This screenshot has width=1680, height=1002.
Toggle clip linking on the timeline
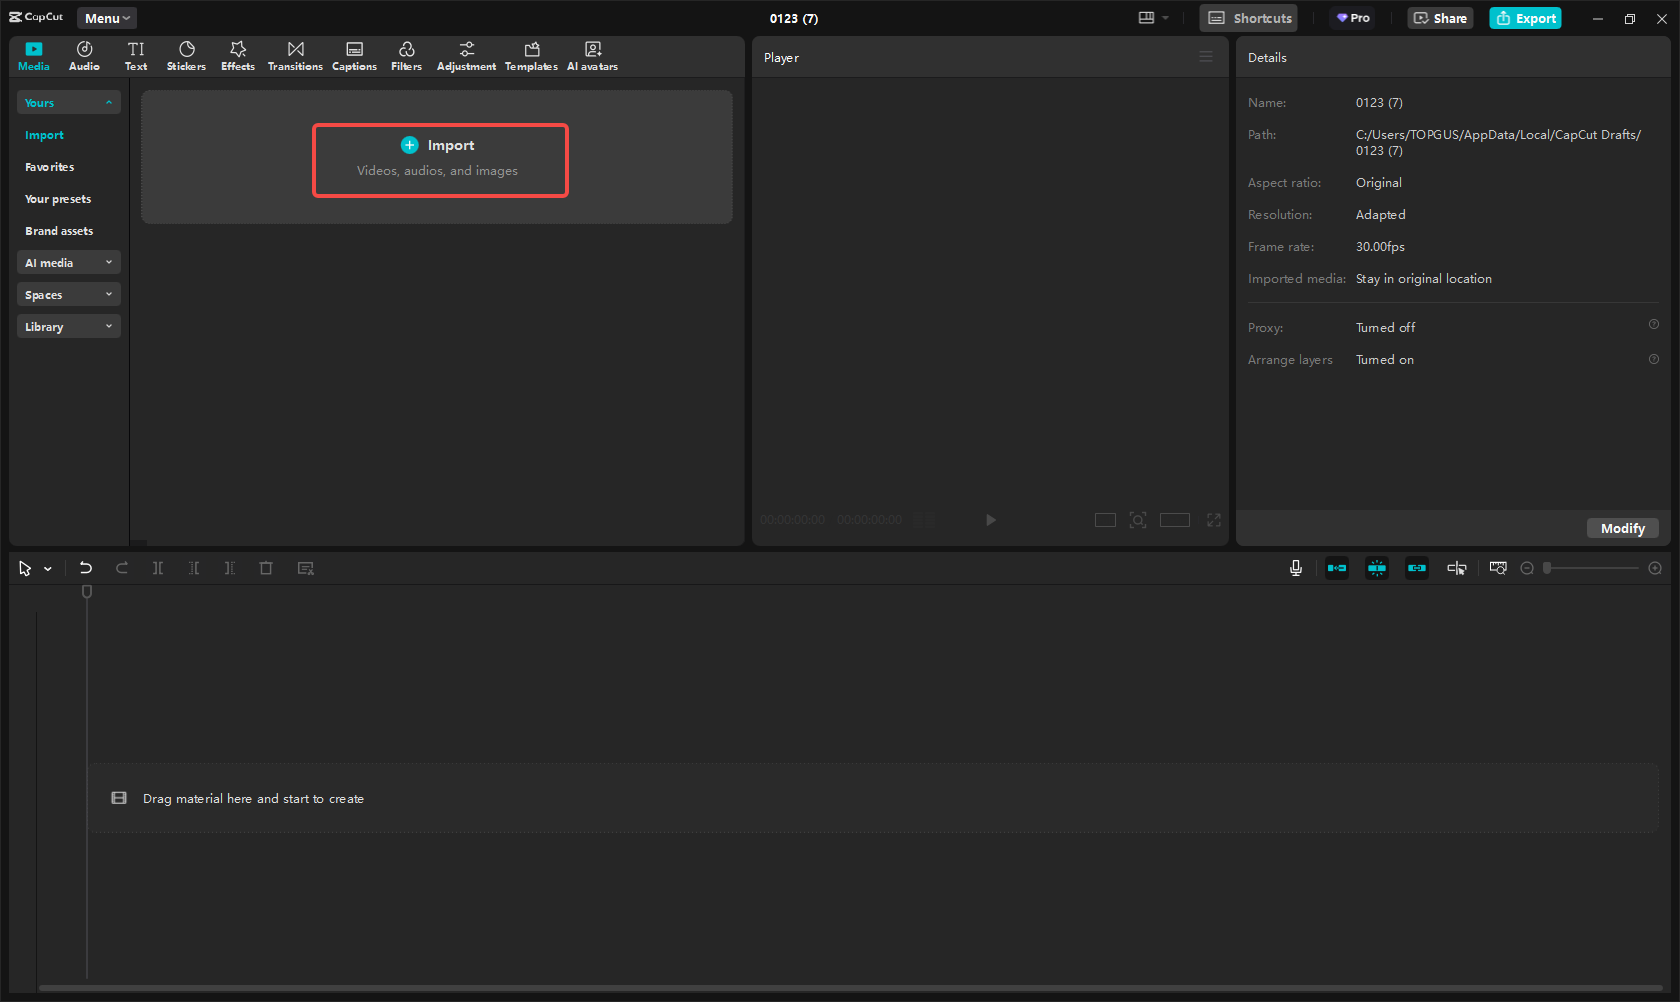1416,567
